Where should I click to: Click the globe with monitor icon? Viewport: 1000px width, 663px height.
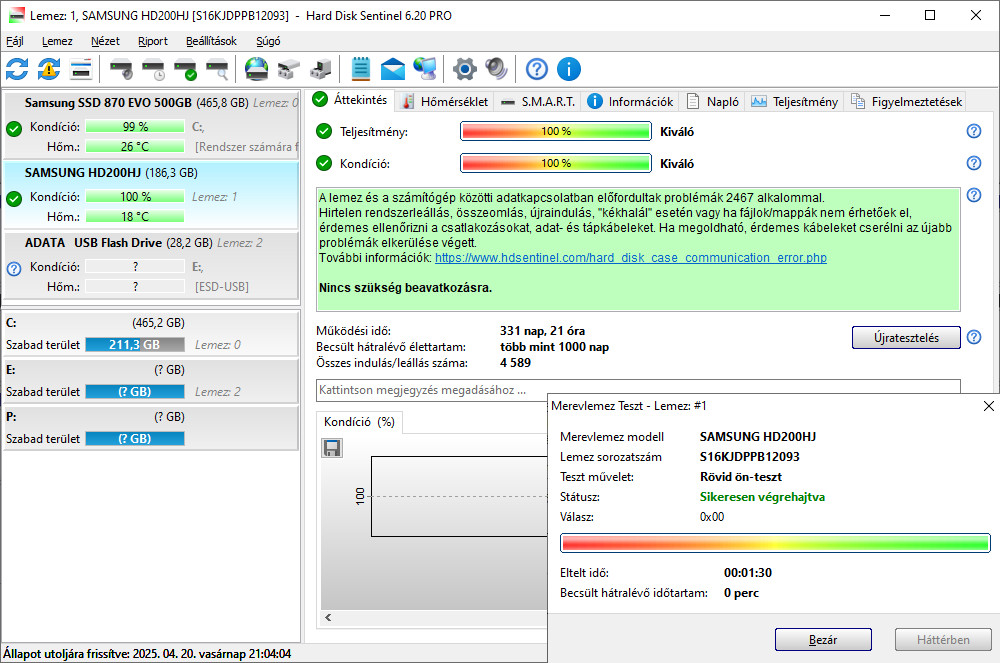click(425, 69)
